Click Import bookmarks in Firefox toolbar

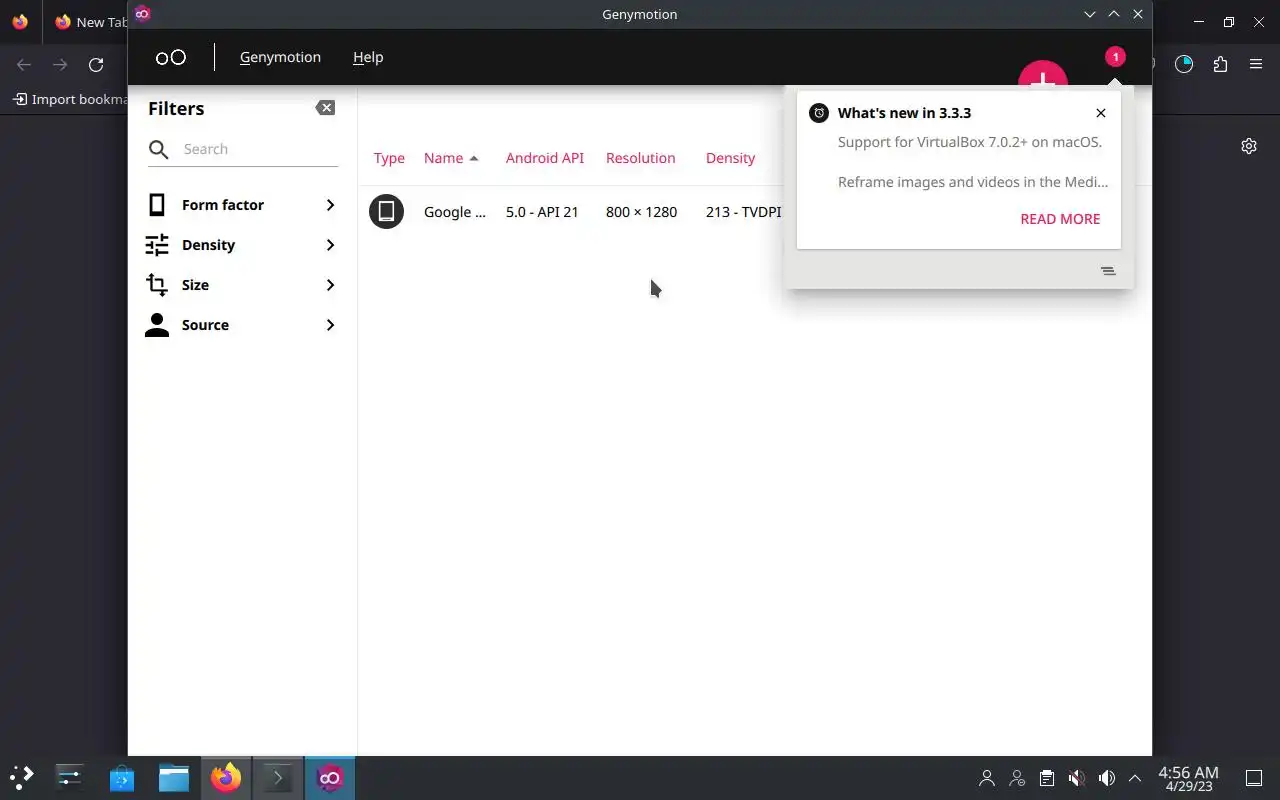70,99
